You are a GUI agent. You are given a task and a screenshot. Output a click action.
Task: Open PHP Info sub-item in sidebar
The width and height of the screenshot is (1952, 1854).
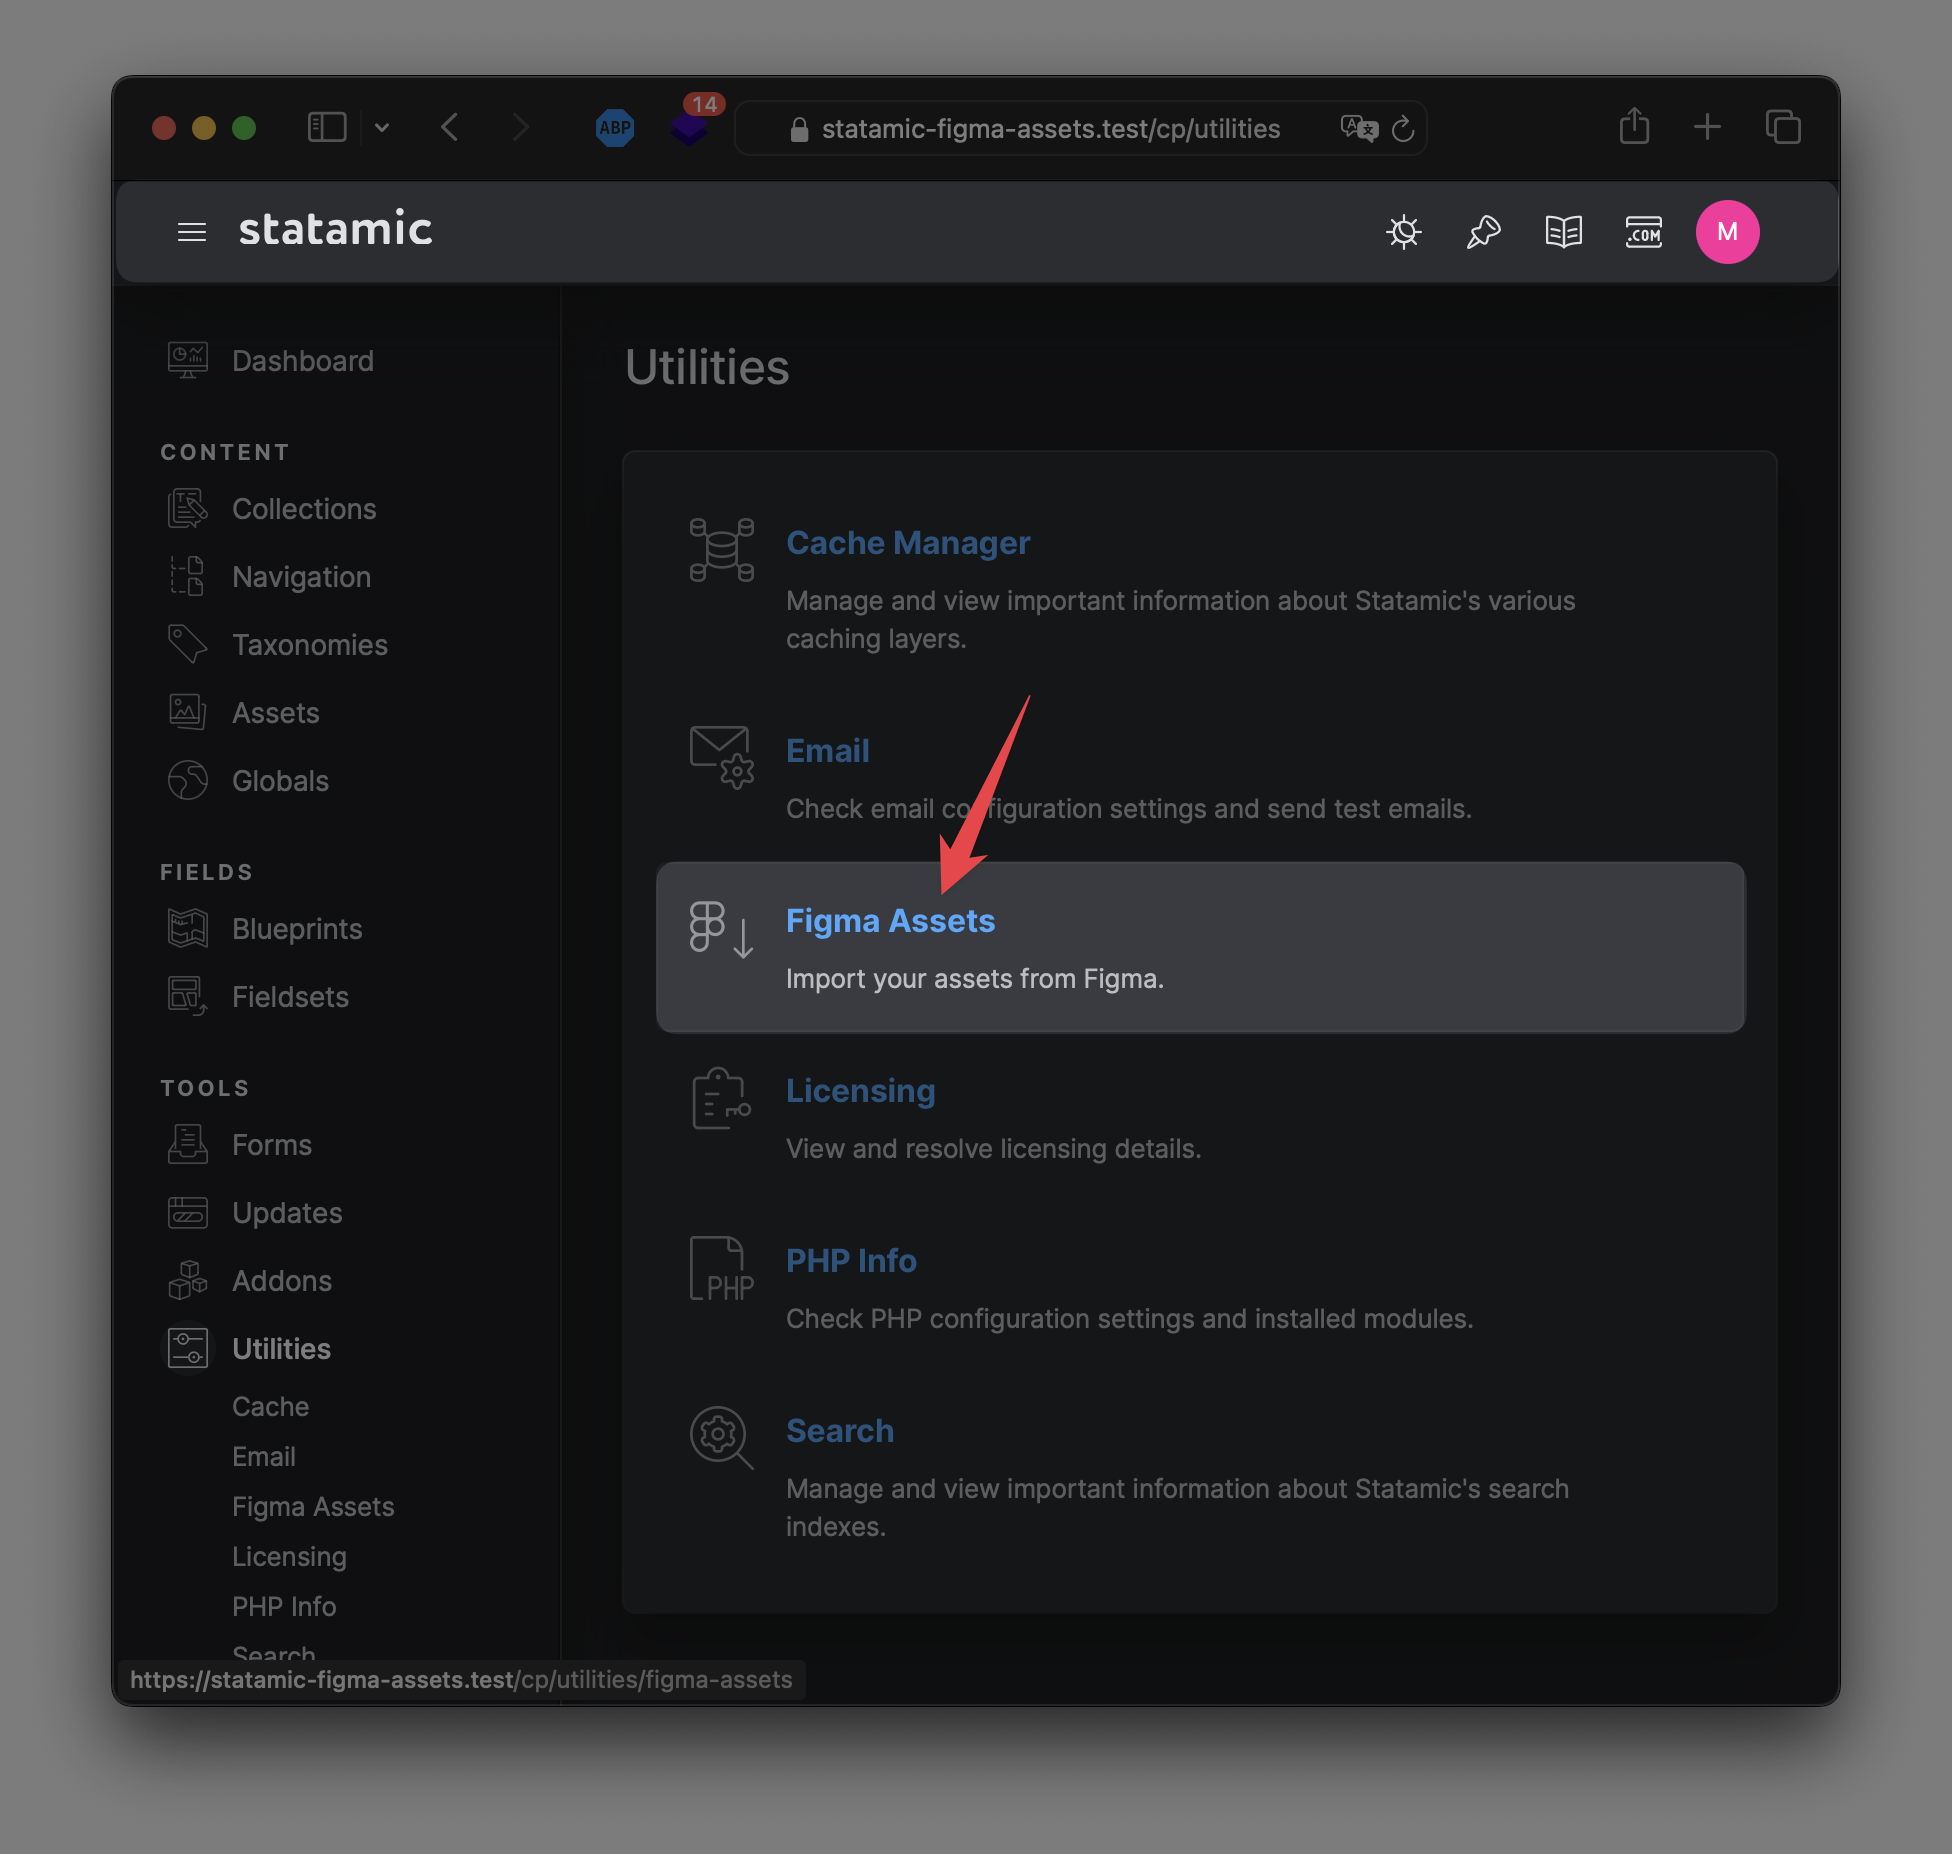284,1607
